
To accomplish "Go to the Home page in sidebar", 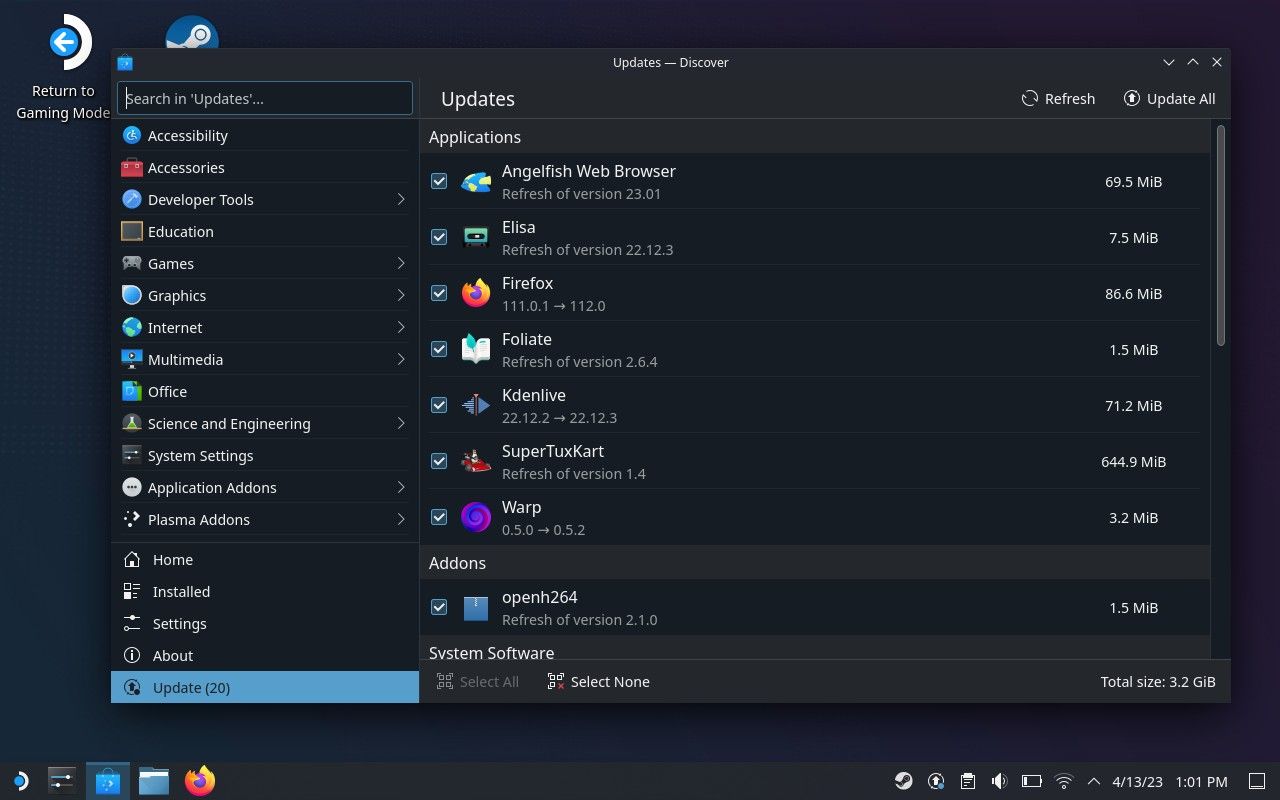I will 265,560.
